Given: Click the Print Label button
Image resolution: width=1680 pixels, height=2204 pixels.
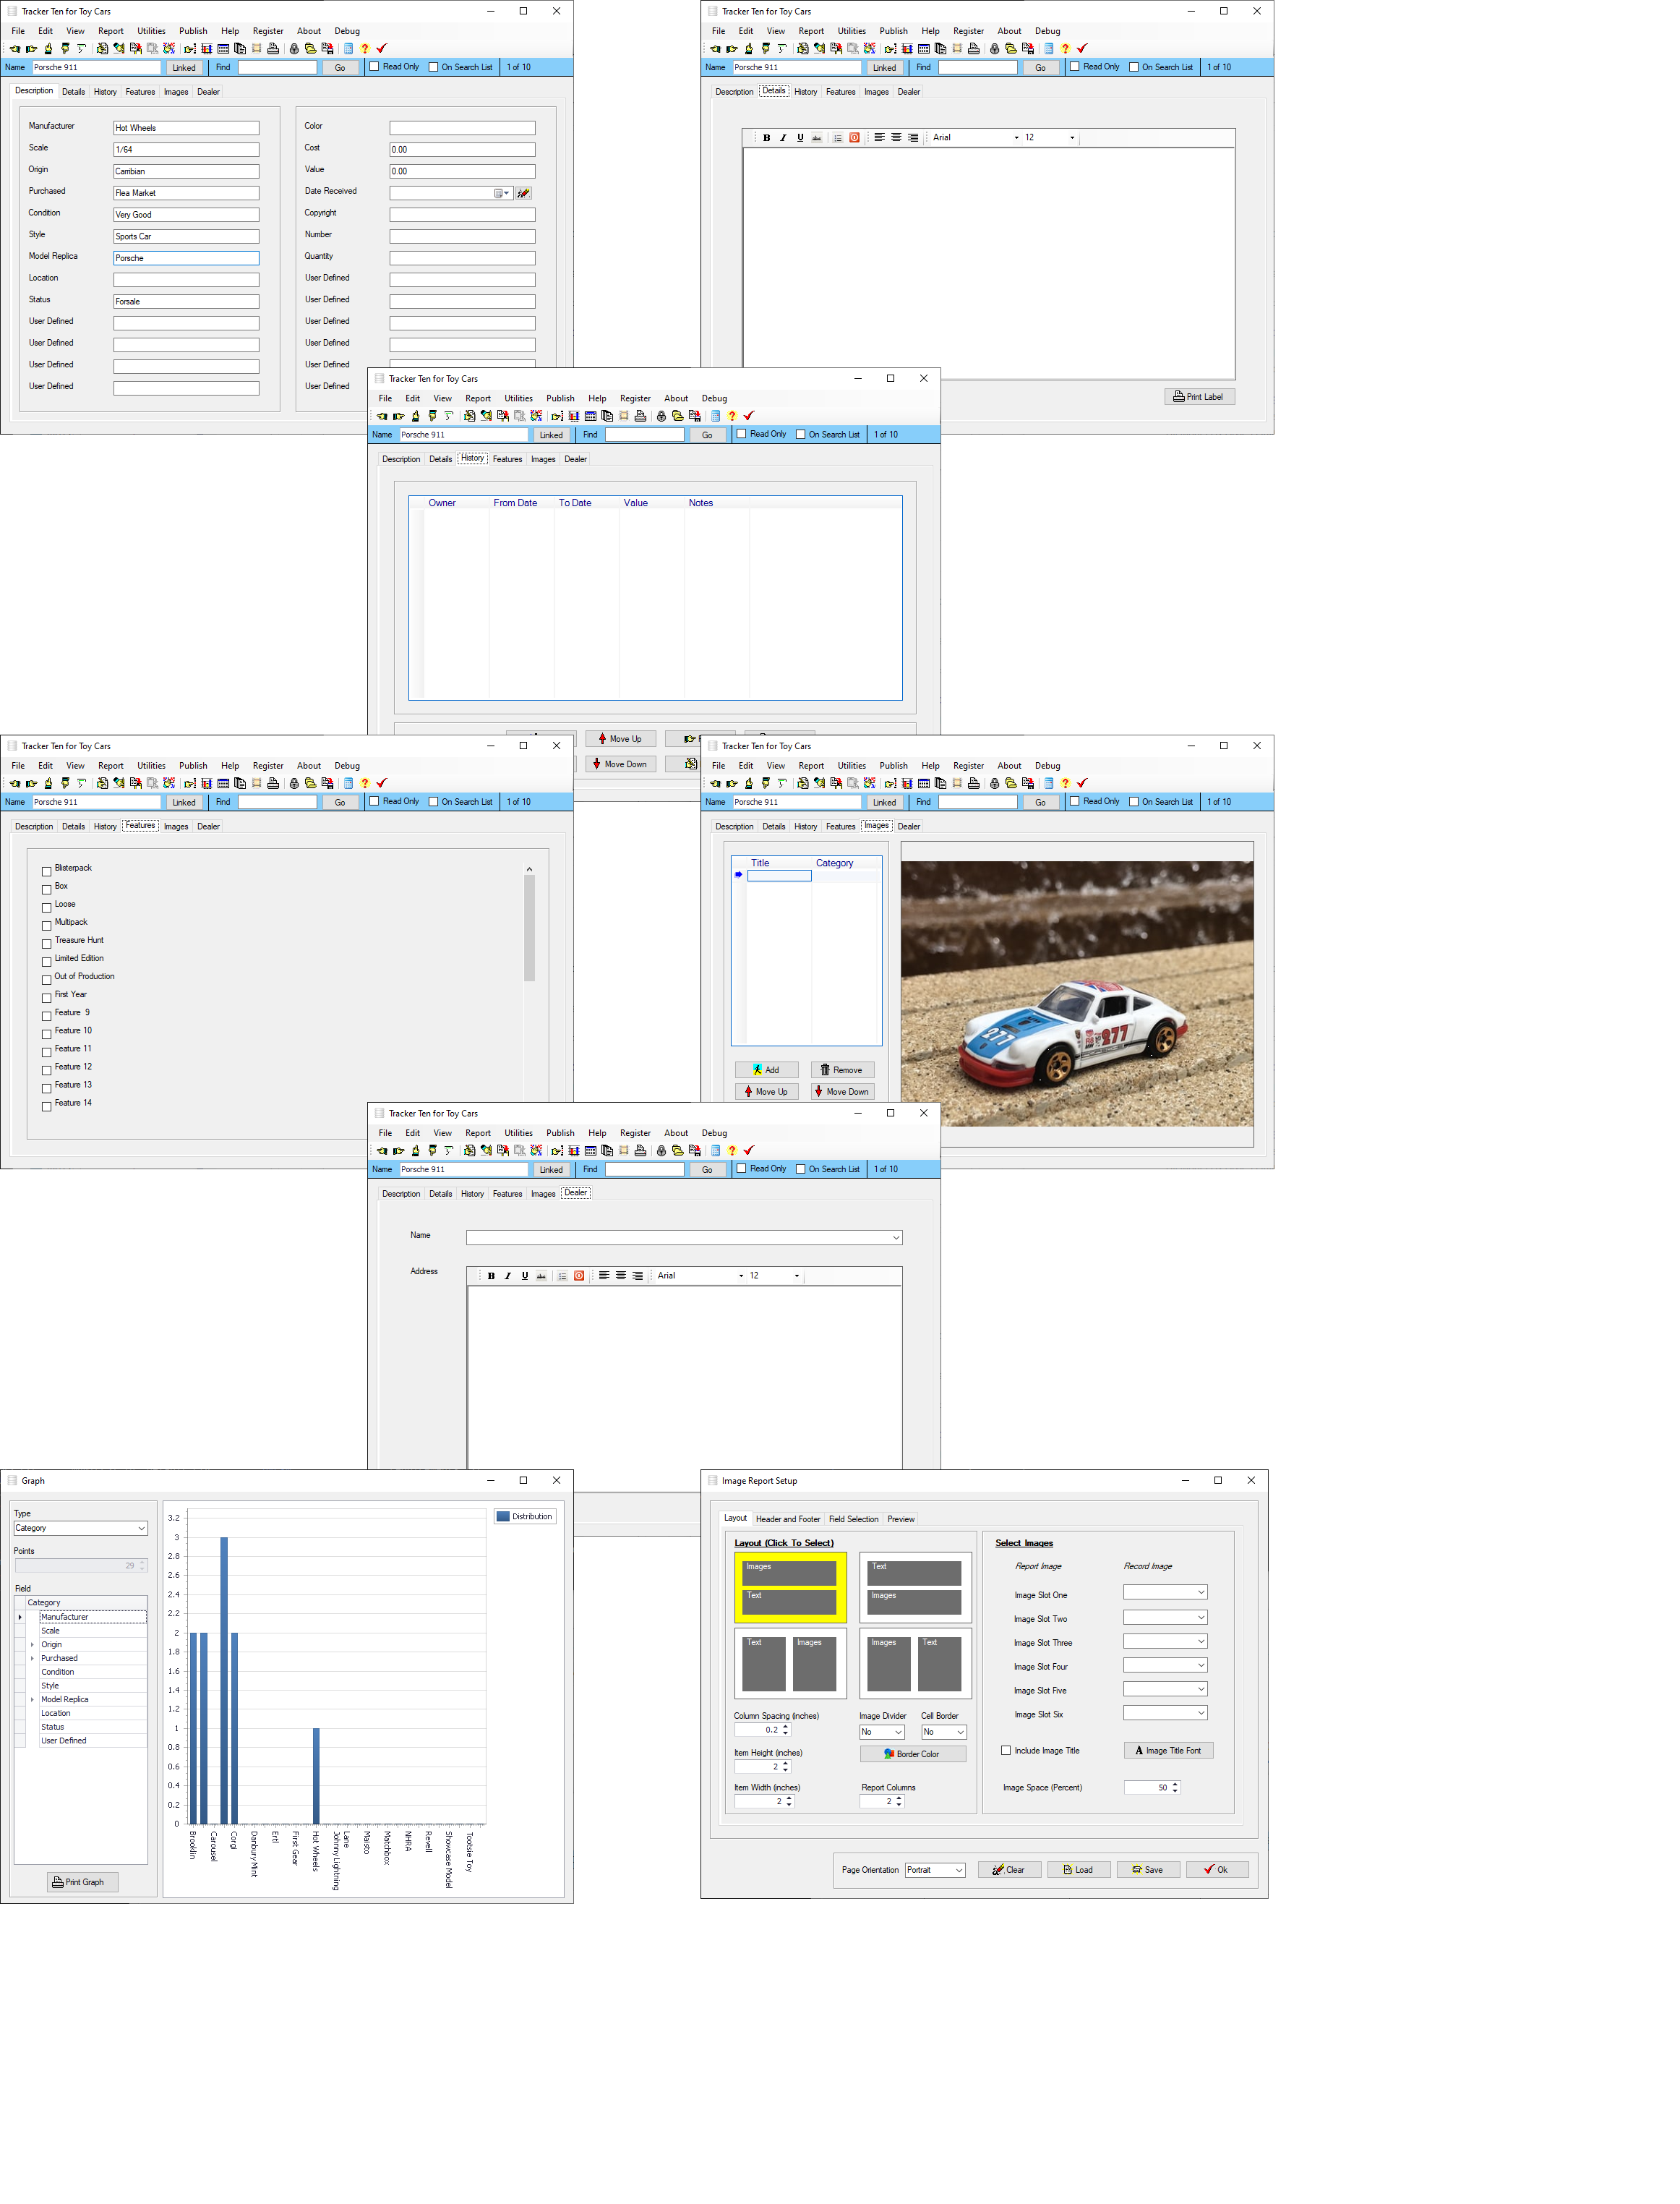Looking at the screenshot, I should (1199, 397).
